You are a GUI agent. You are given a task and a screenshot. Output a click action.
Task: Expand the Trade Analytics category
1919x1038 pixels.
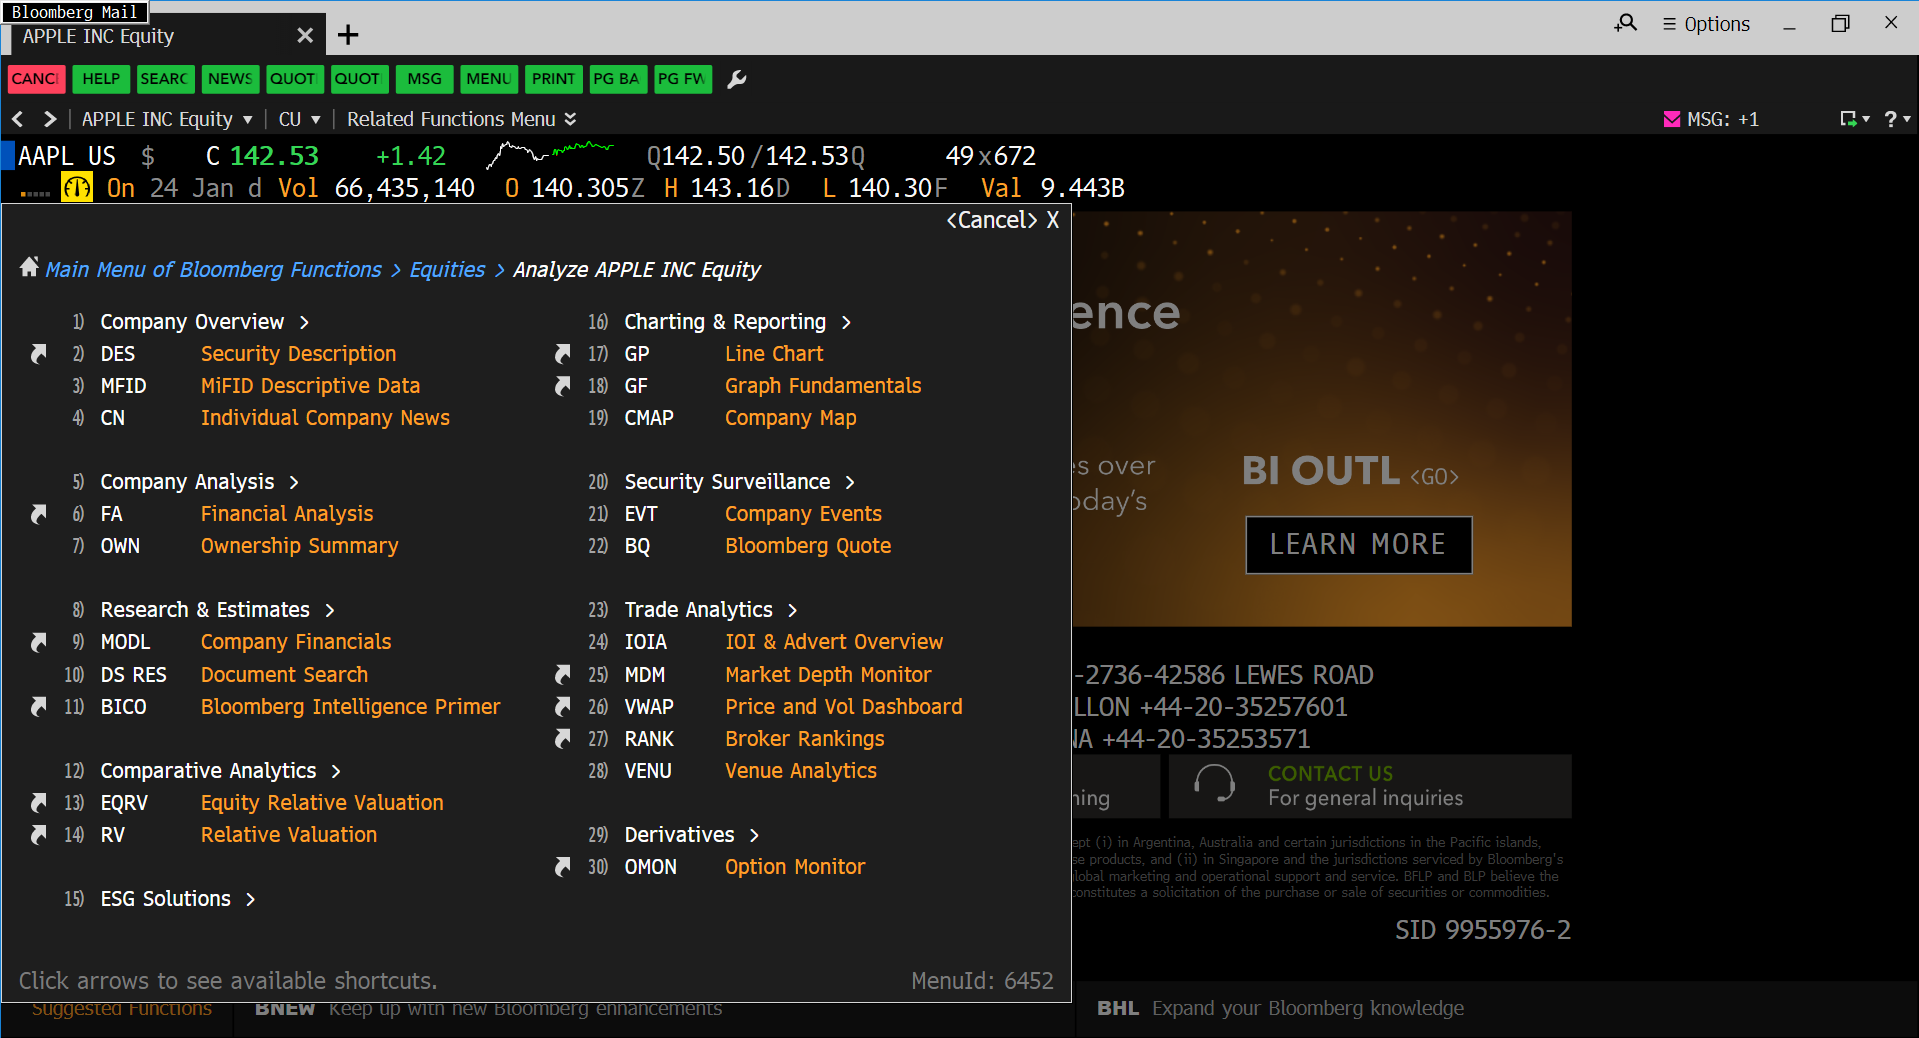(711, 609)
